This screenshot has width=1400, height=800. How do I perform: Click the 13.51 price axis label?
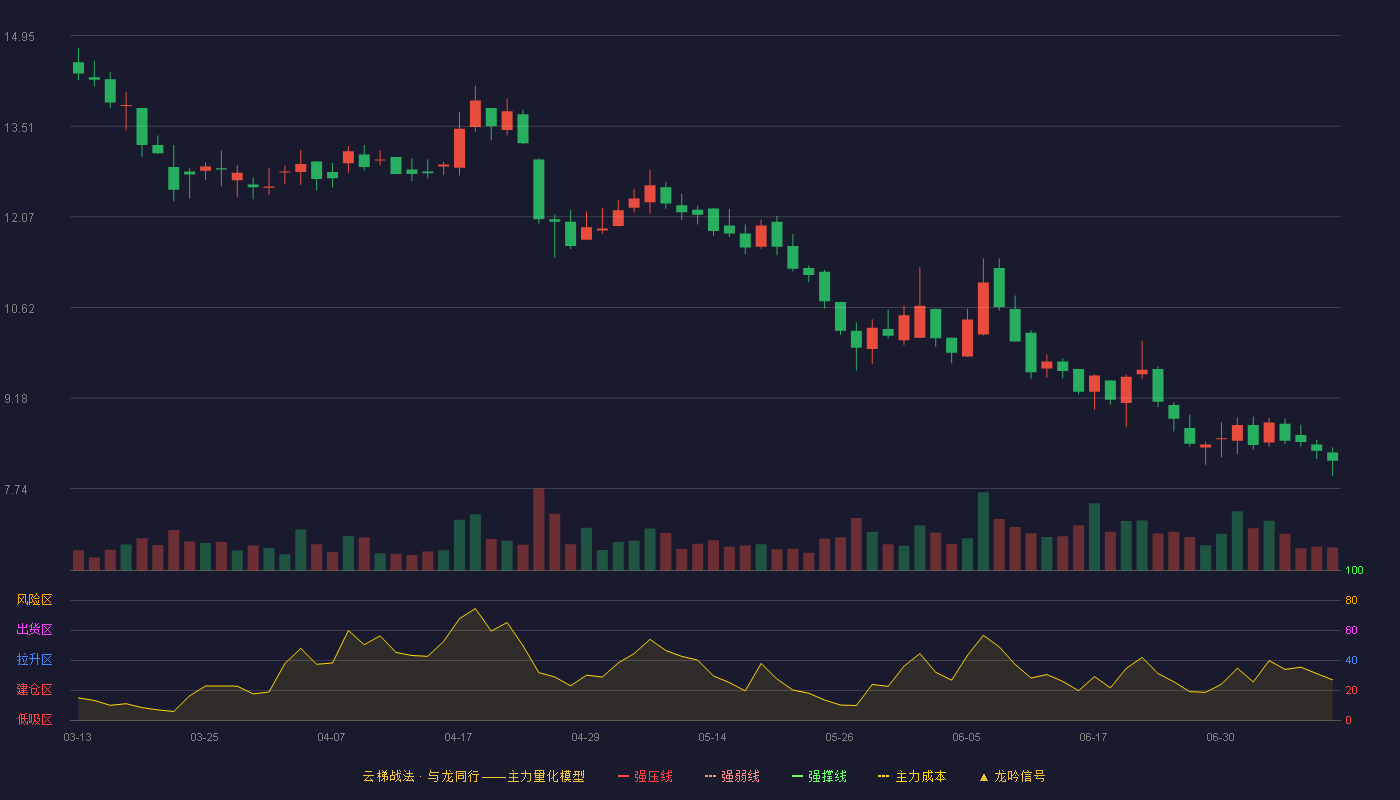[x=19, y=127]
